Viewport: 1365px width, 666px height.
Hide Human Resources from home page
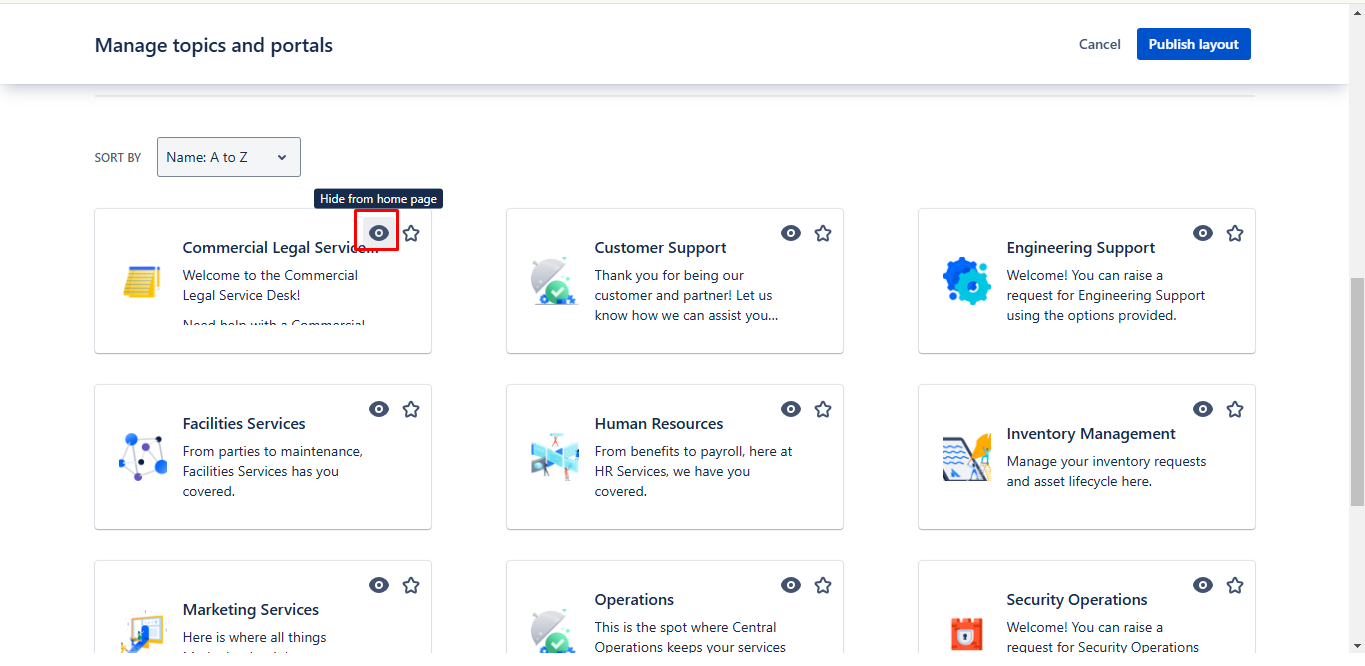click(x=791, y=409)
